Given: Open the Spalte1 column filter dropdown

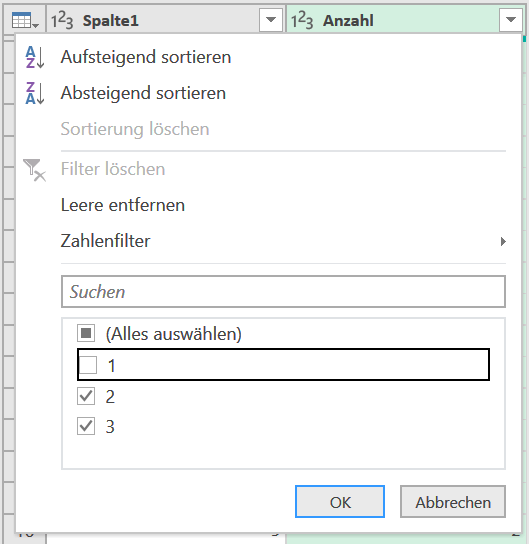Looking at the screenshot, I should click(271, 20).
